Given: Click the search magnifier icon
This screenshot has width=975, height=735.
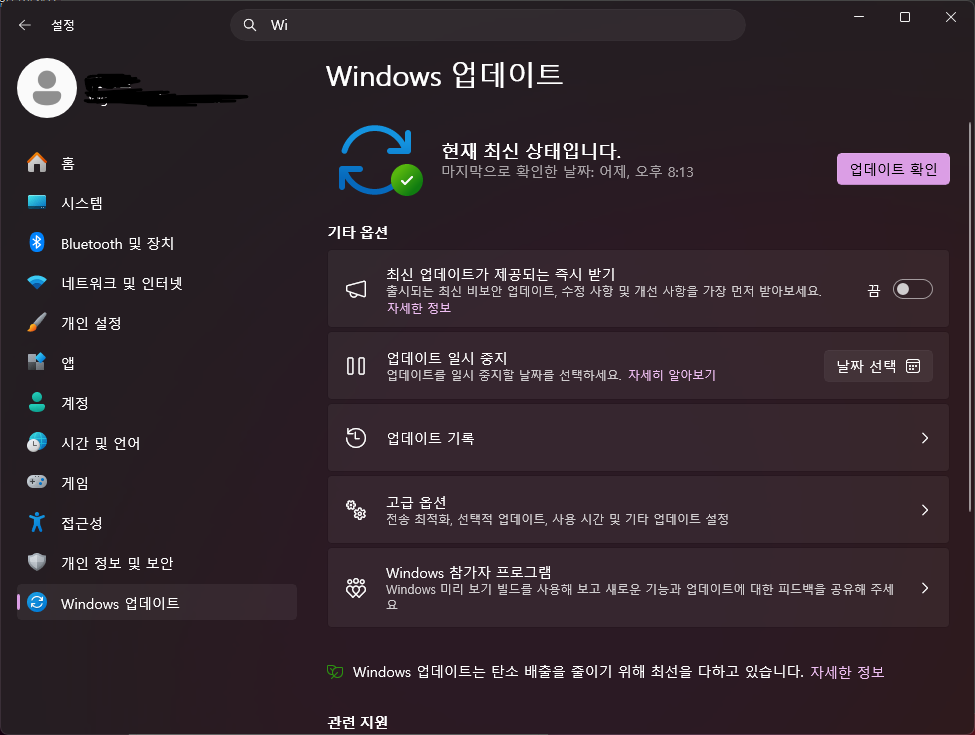Looking at the screenshot, I should tap(249, 25).
